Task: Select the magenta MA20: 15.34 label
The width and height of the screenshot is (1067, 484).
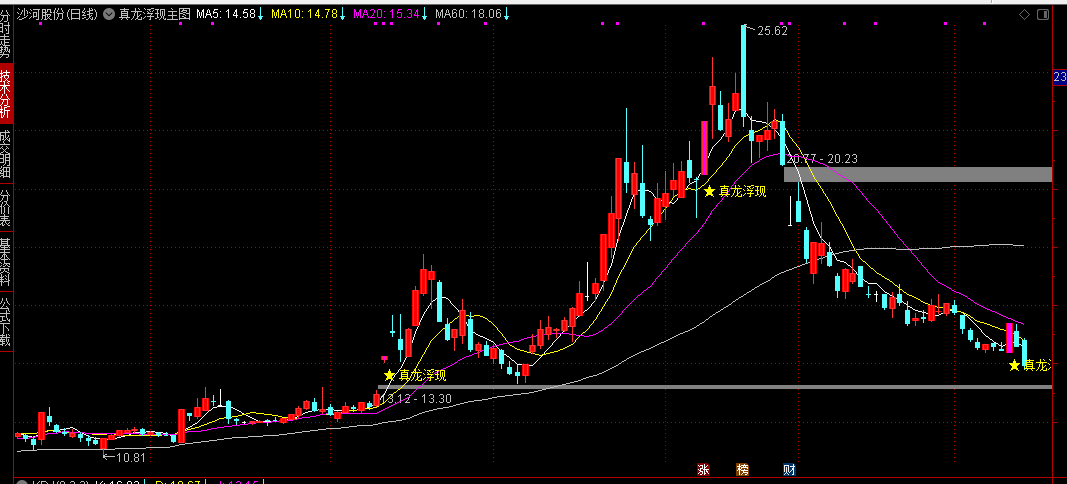Action: point(386,14)
